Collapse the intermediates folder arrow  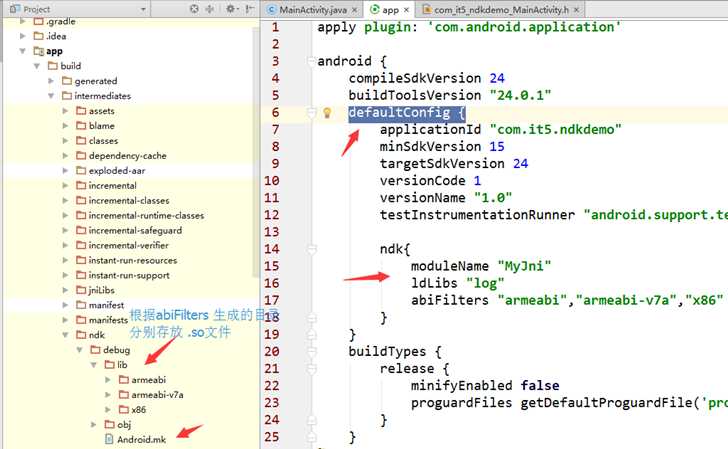click(x=51, y=96)
